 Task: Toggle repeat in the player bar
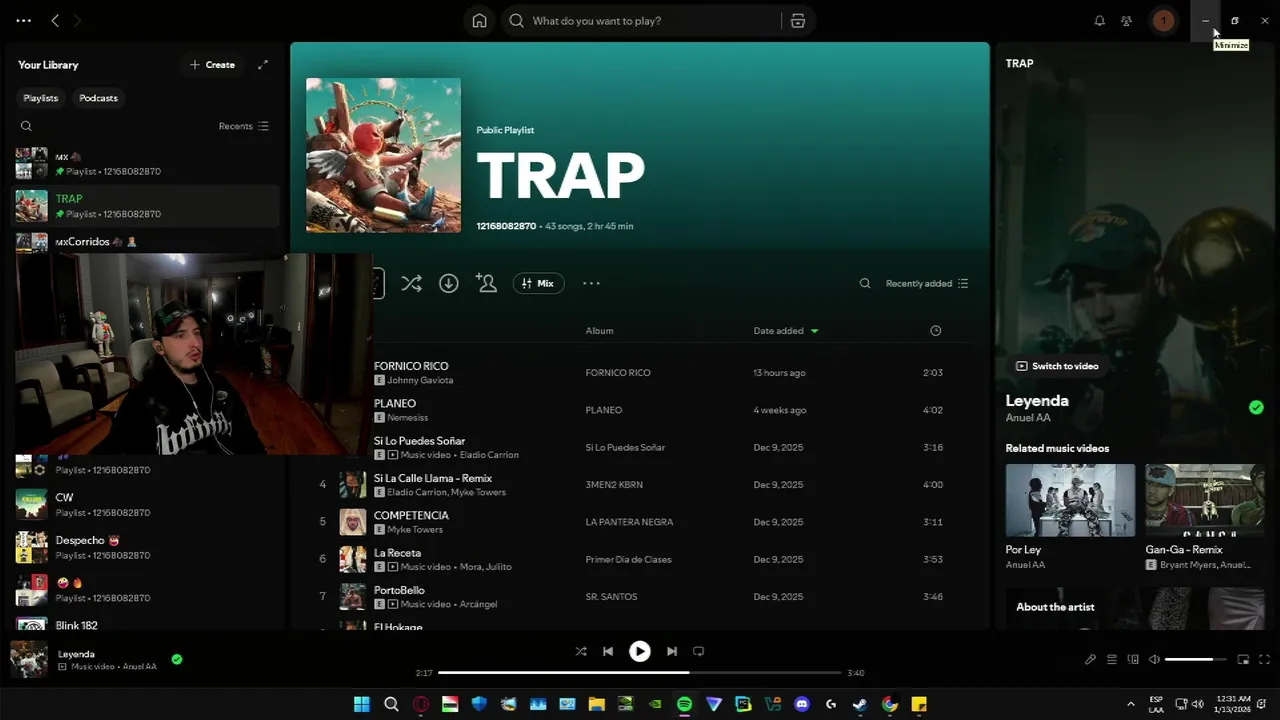tap(699, 651)
